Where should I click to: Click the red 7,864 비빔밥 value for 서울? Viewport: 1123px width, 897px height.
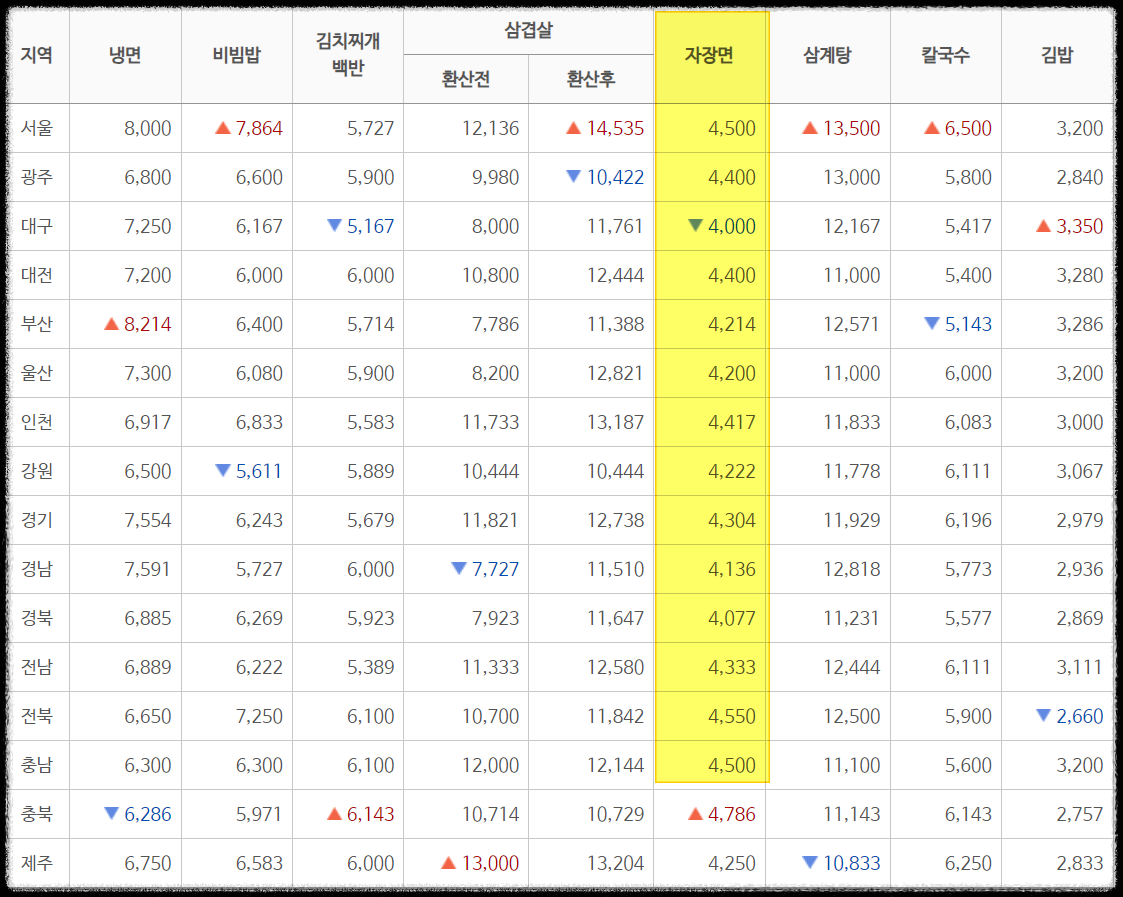pos(259,128)
